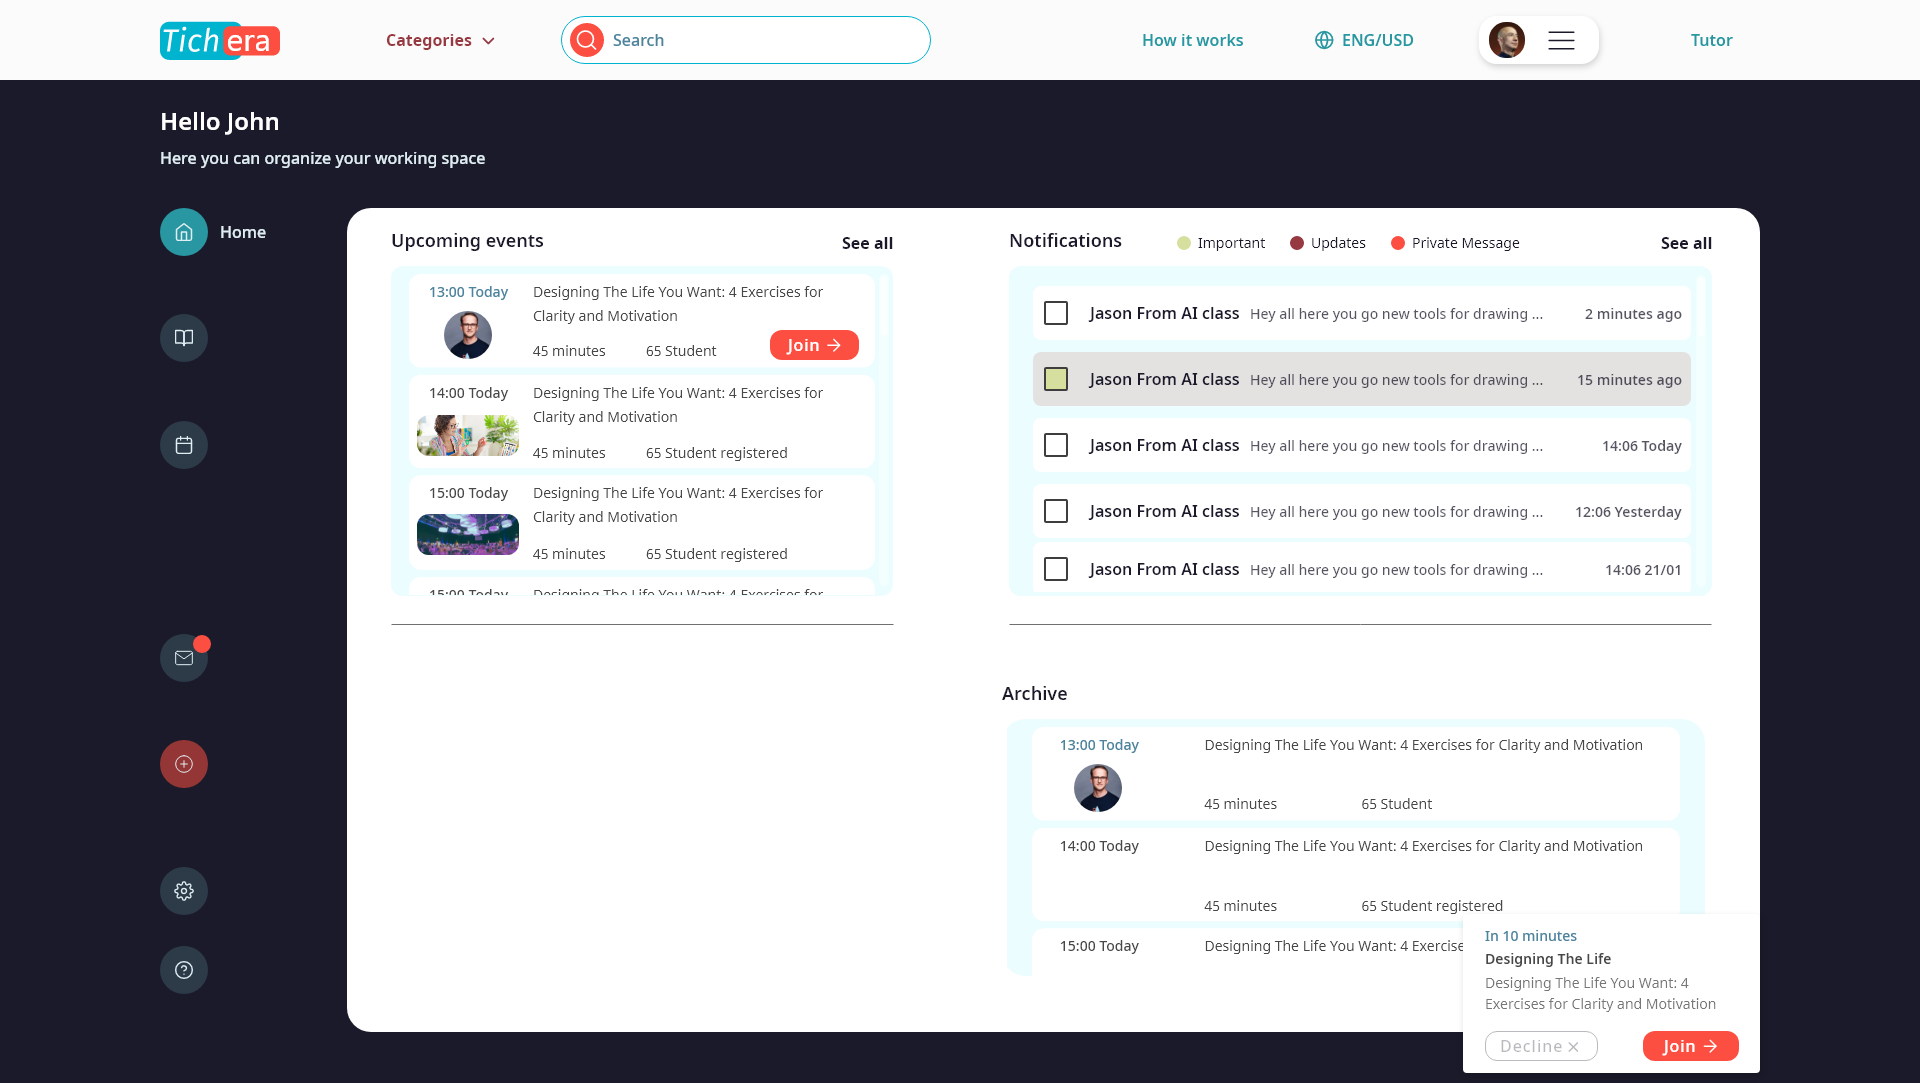Click the Home label in sidebar

[243, 232]
